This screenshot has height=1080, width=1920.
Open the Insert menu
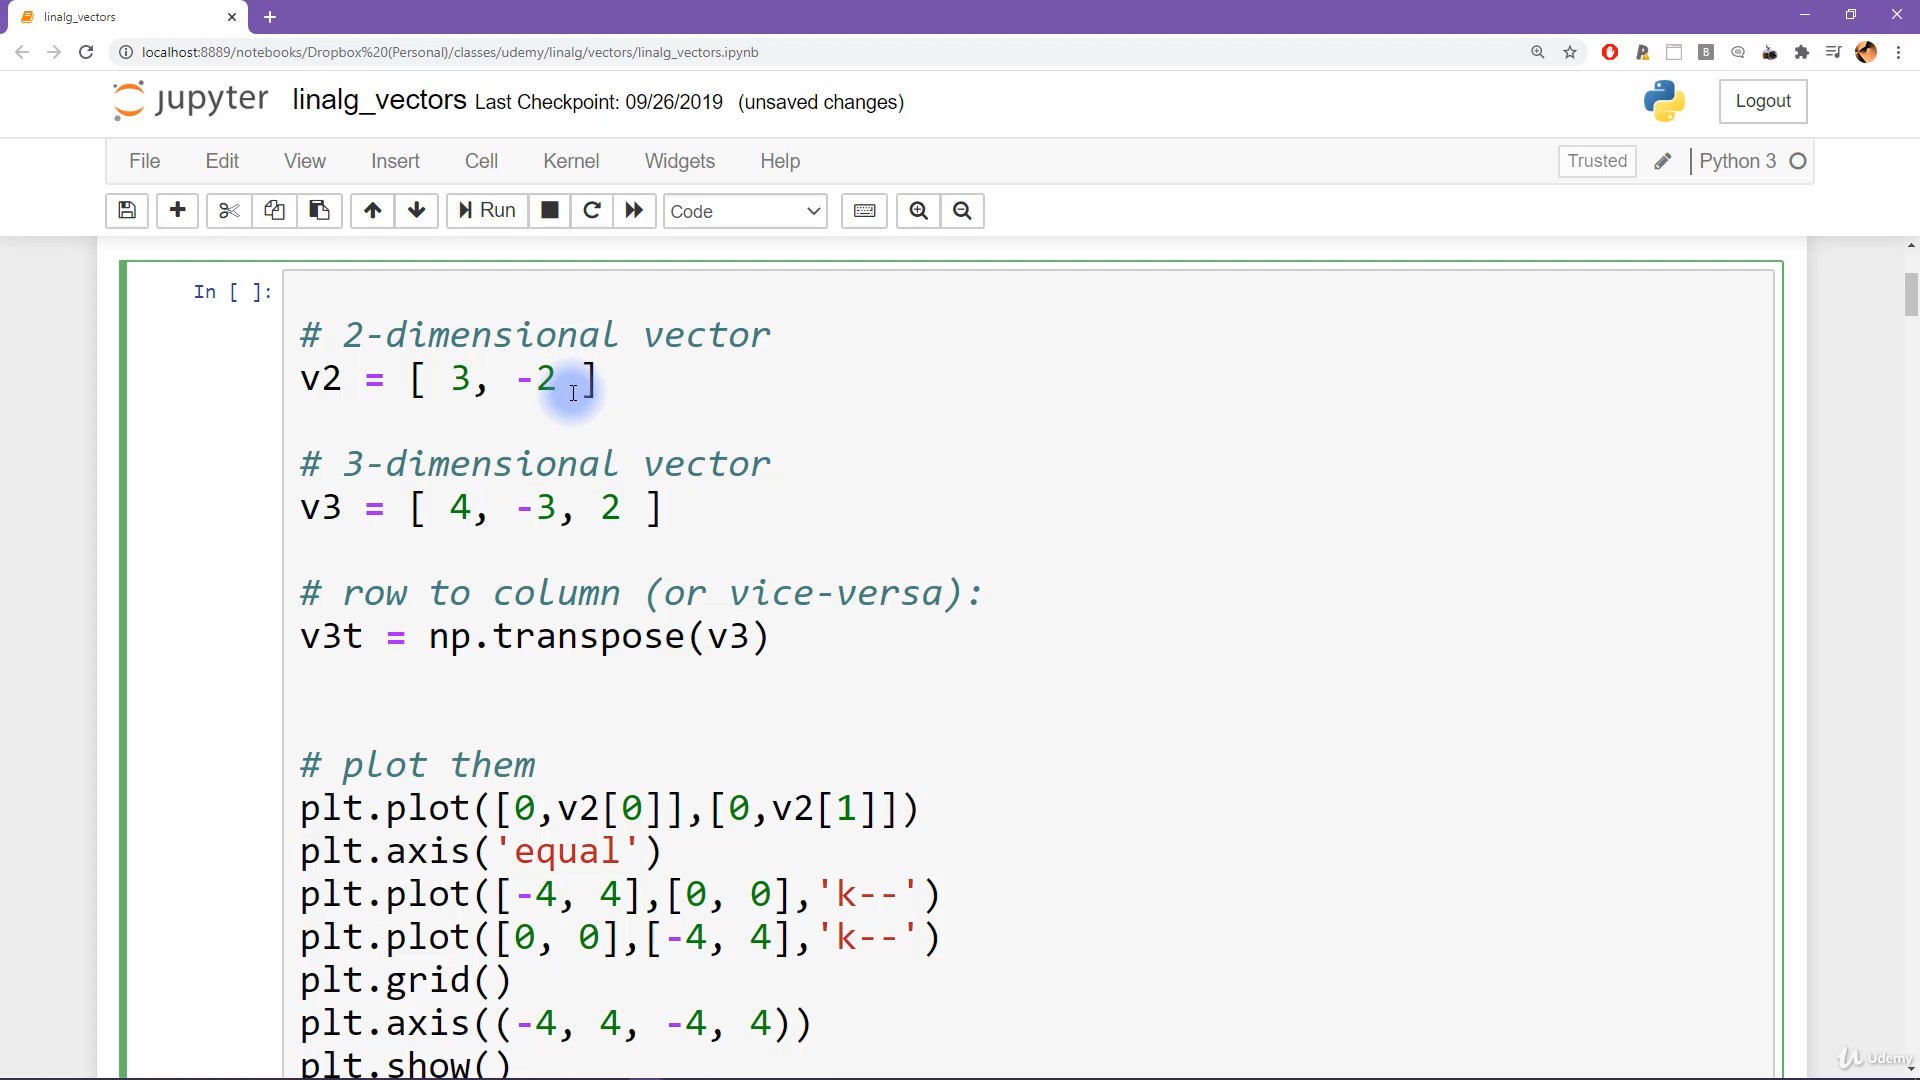pos(395,161)
